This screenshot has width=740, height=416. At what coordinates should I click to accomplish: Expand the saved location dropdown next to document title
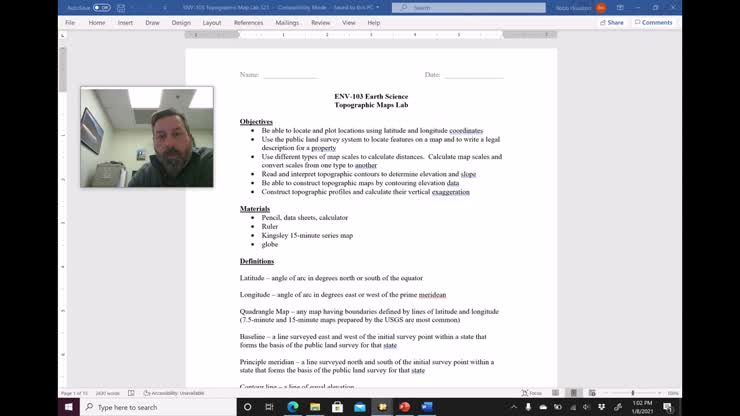[378, 8]
